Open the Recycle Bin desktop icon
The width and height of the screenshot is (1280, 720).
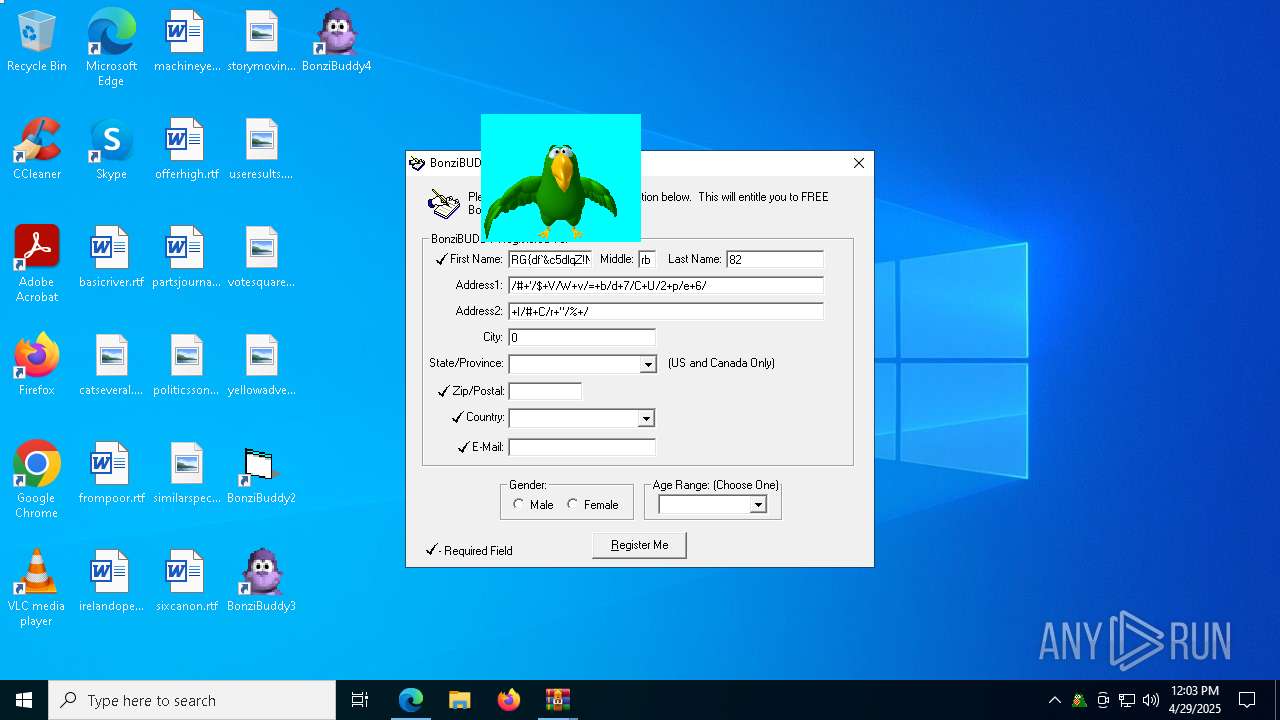point(37,42)
